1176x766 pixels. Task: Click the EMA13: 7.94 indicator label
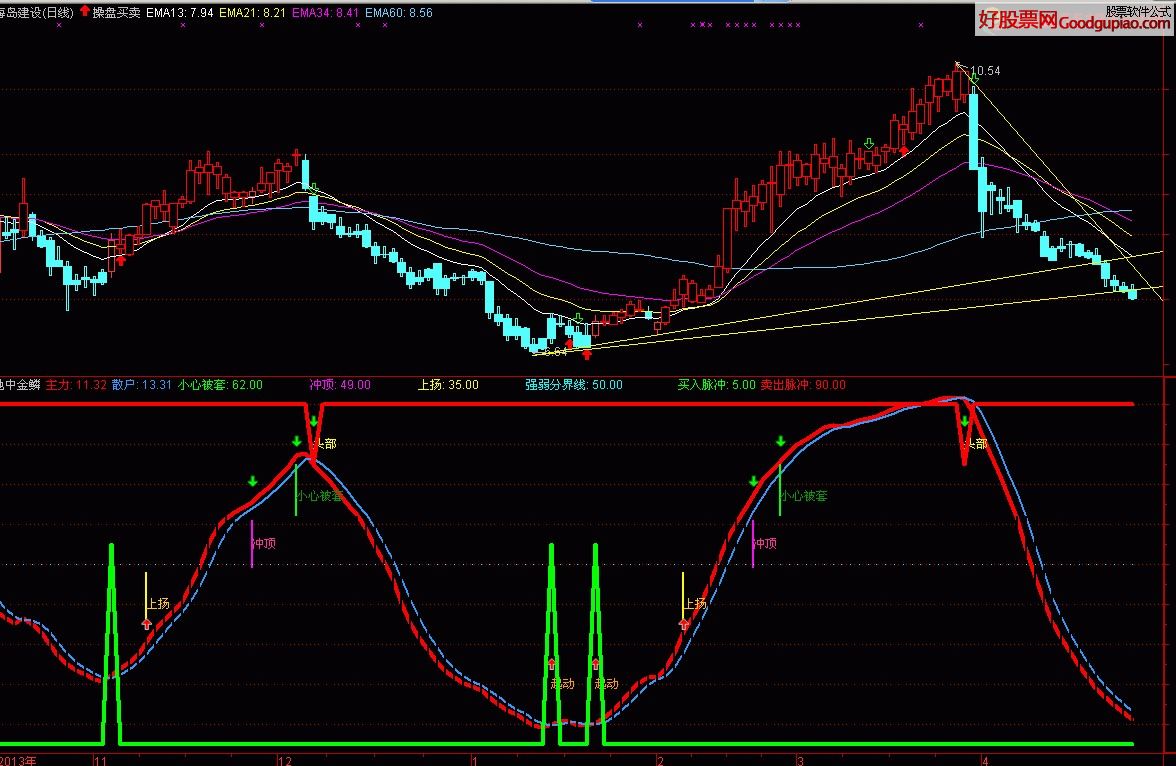tap(177, 13)
